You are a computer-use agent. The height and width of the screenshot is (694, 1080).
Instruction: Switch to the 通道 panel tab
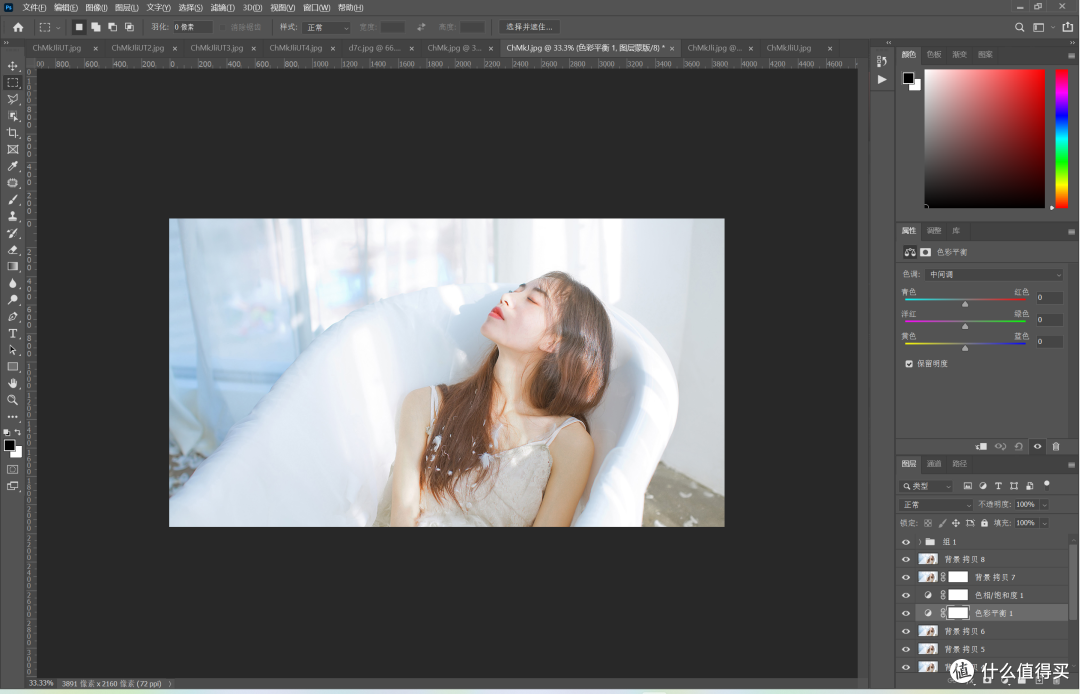tap(934, 463)
